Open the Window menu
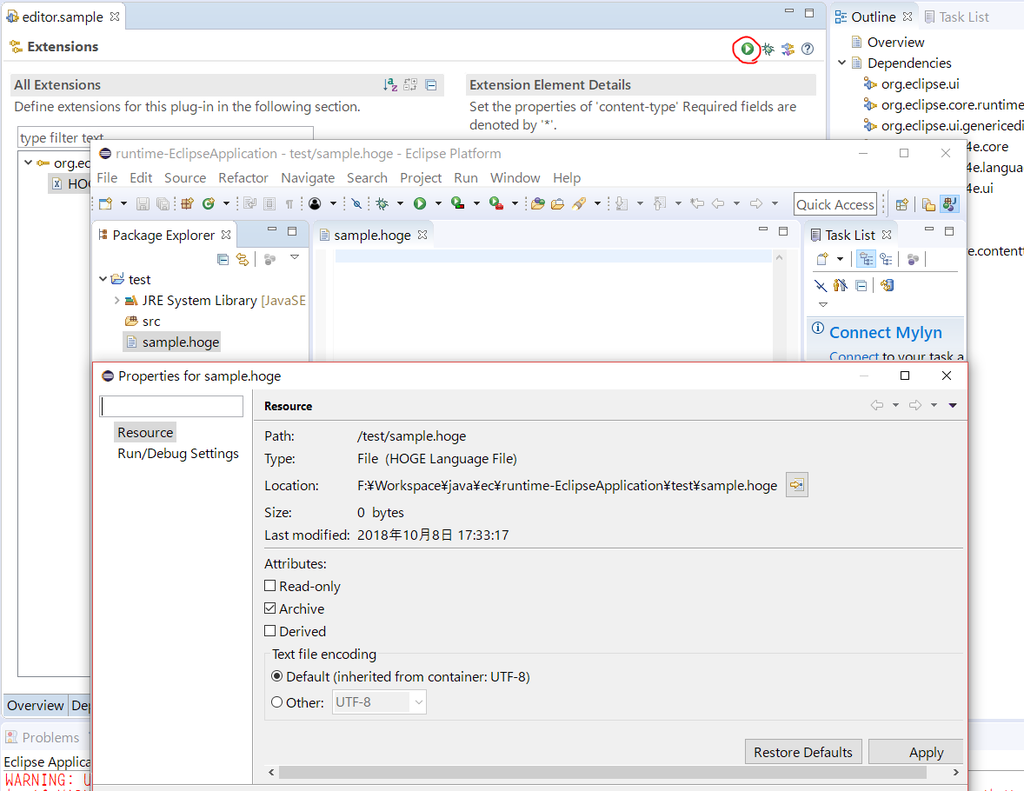The width and height of the screenshot is (1024, 791). [x=515, y=178]
